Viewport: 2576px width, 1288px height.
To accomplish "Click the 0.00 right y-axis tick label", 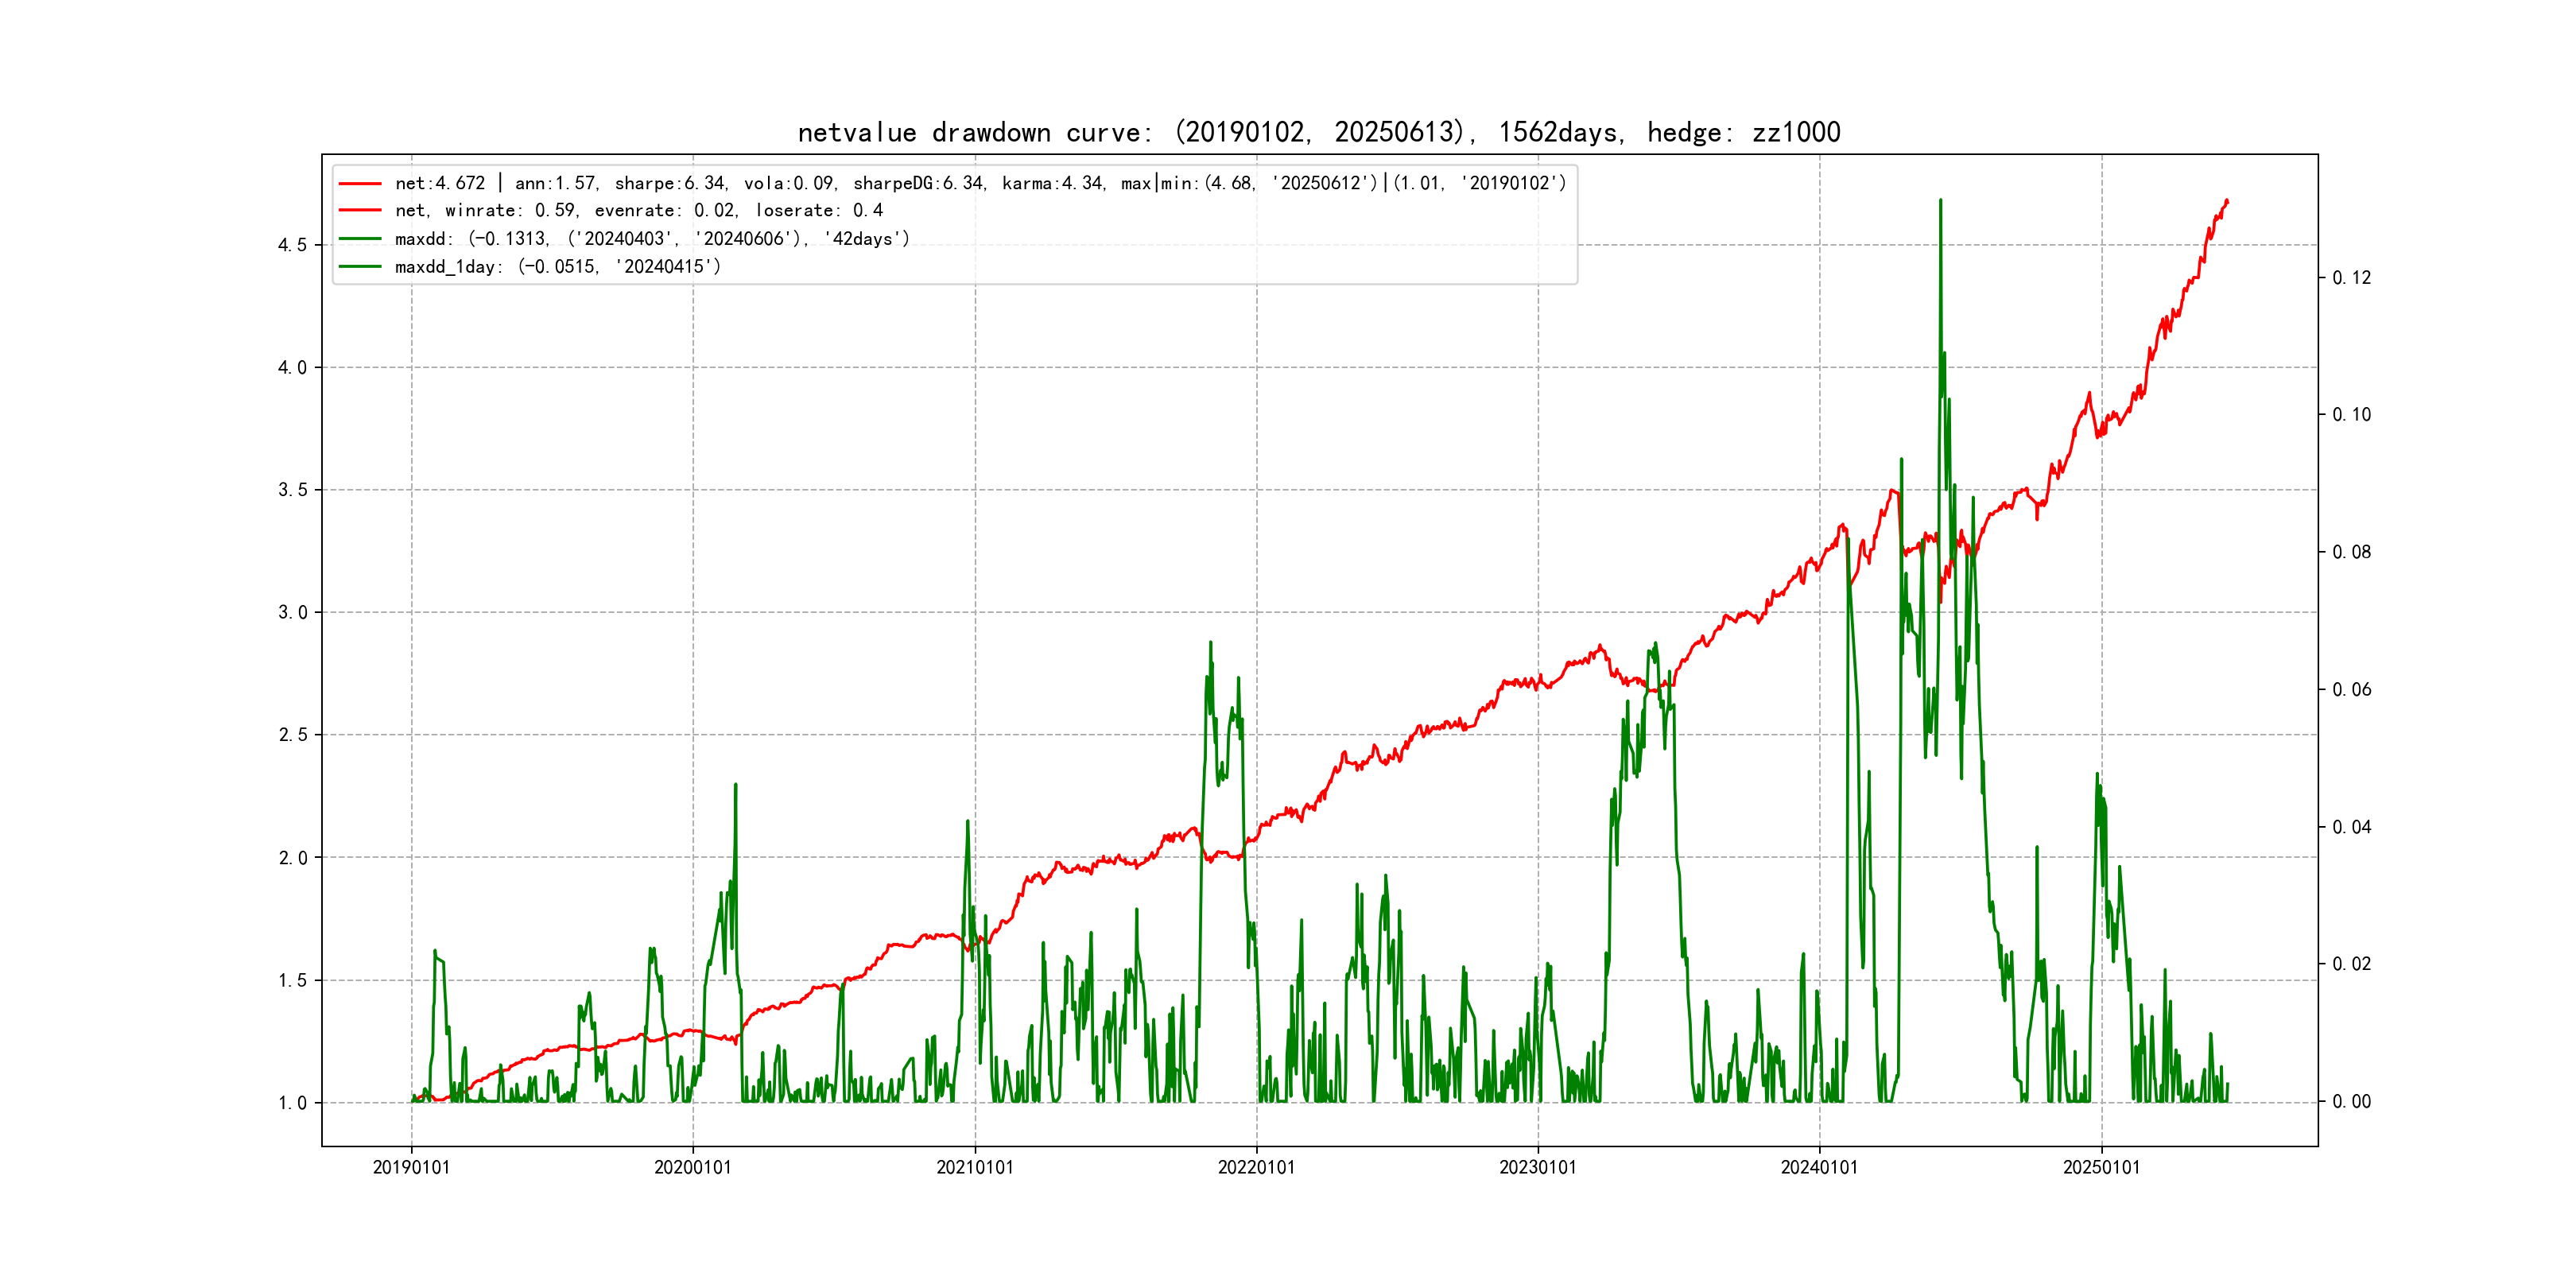I will click(x=2351, y=1102).
